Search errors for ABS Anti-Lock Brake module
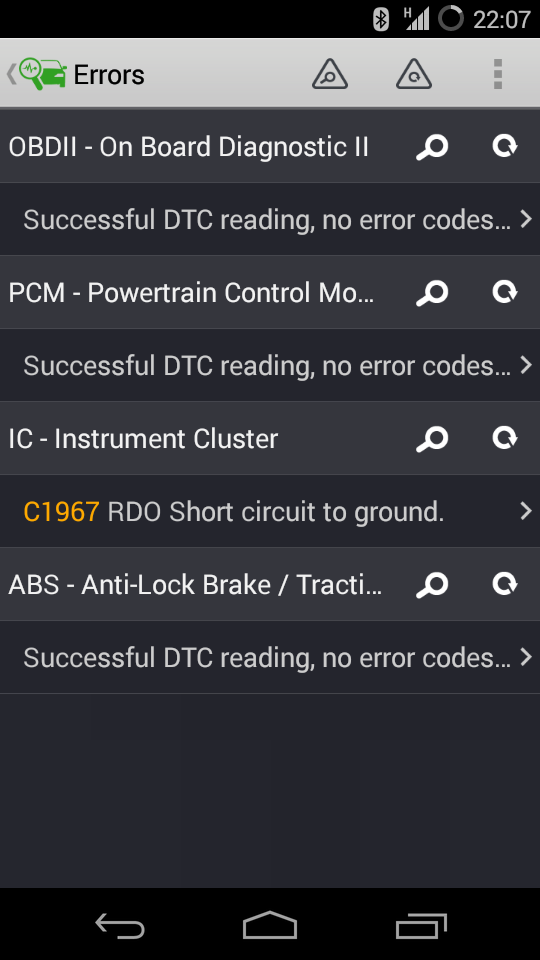 (432, 585)
